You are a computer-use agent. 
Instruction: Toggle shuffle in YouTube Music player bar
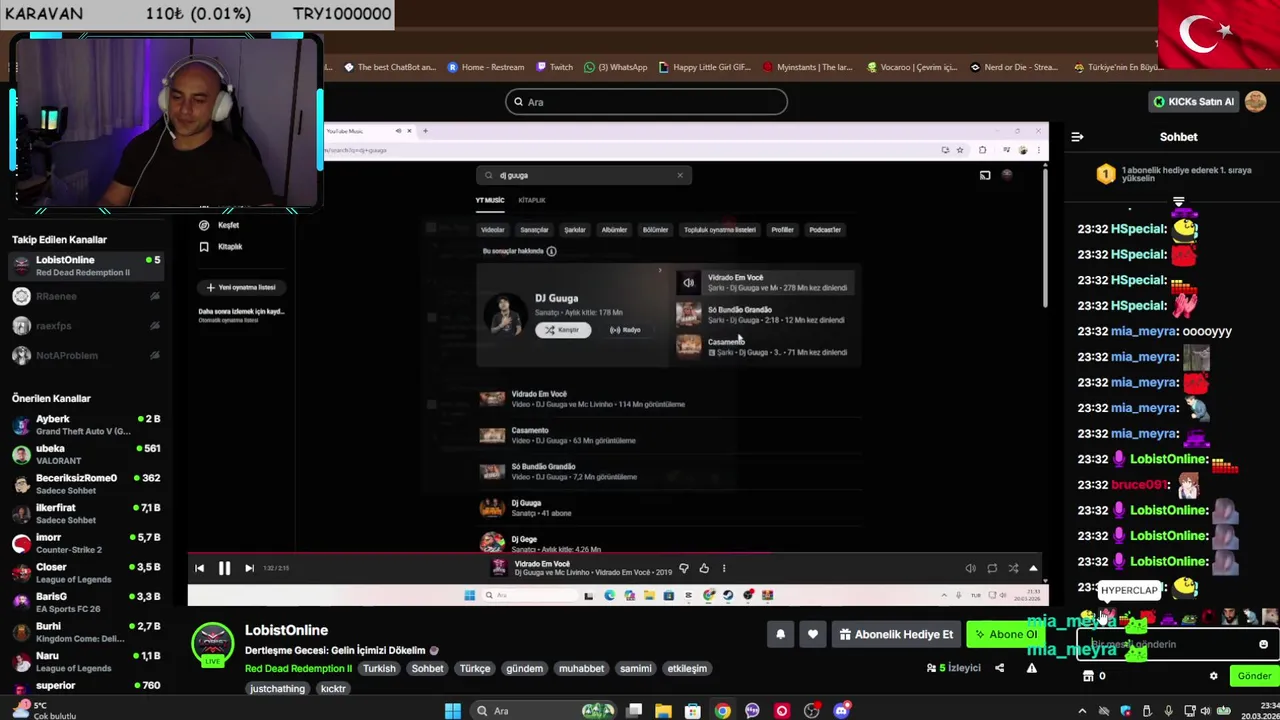pyautogui.click(x=1013, y=568)
